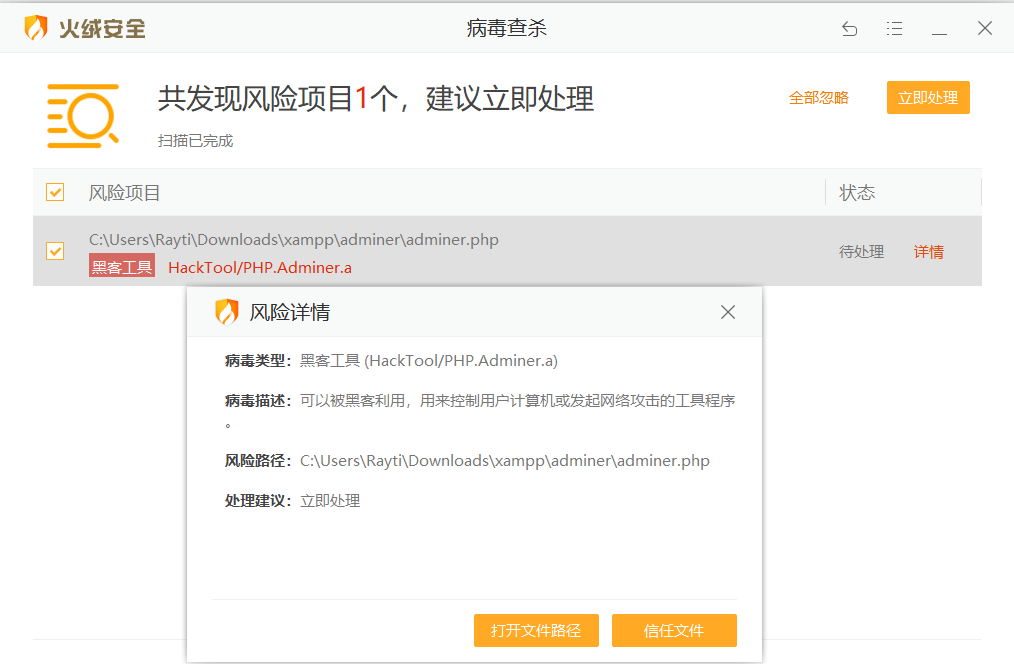Viewport: 1014px width, 664px height.
Task: Click the 风险路径 value in dialog
Action: [504, 461]
